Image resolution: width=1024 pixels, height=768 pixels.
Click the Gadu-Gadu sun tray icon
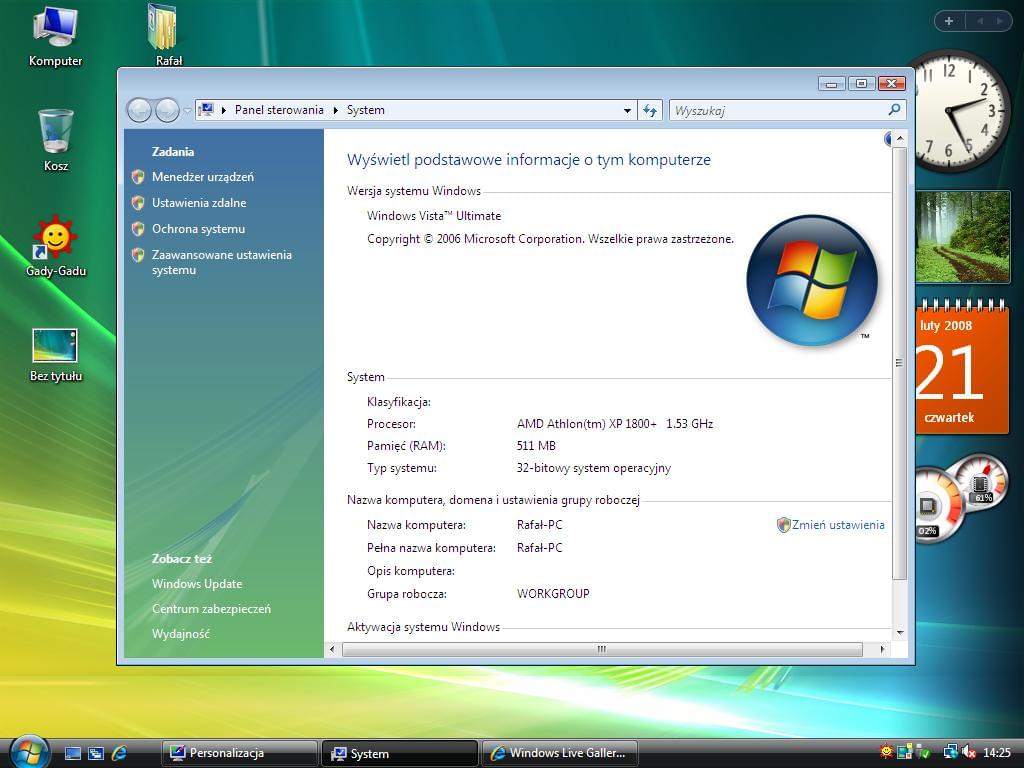click(x=886, y=752)
